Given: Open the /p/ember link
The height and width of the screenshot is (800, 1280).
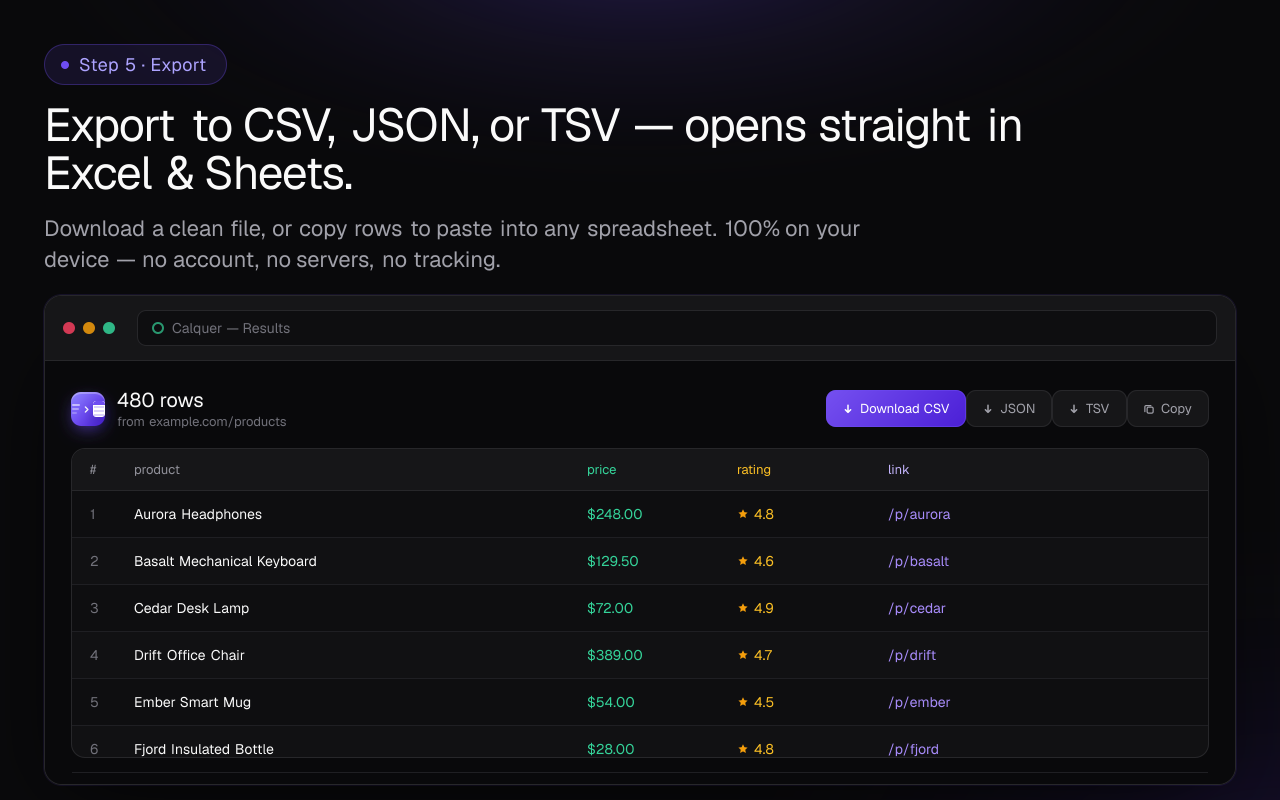Looking at the screenshot, I should pyautogui.click(x=919, y=702).
